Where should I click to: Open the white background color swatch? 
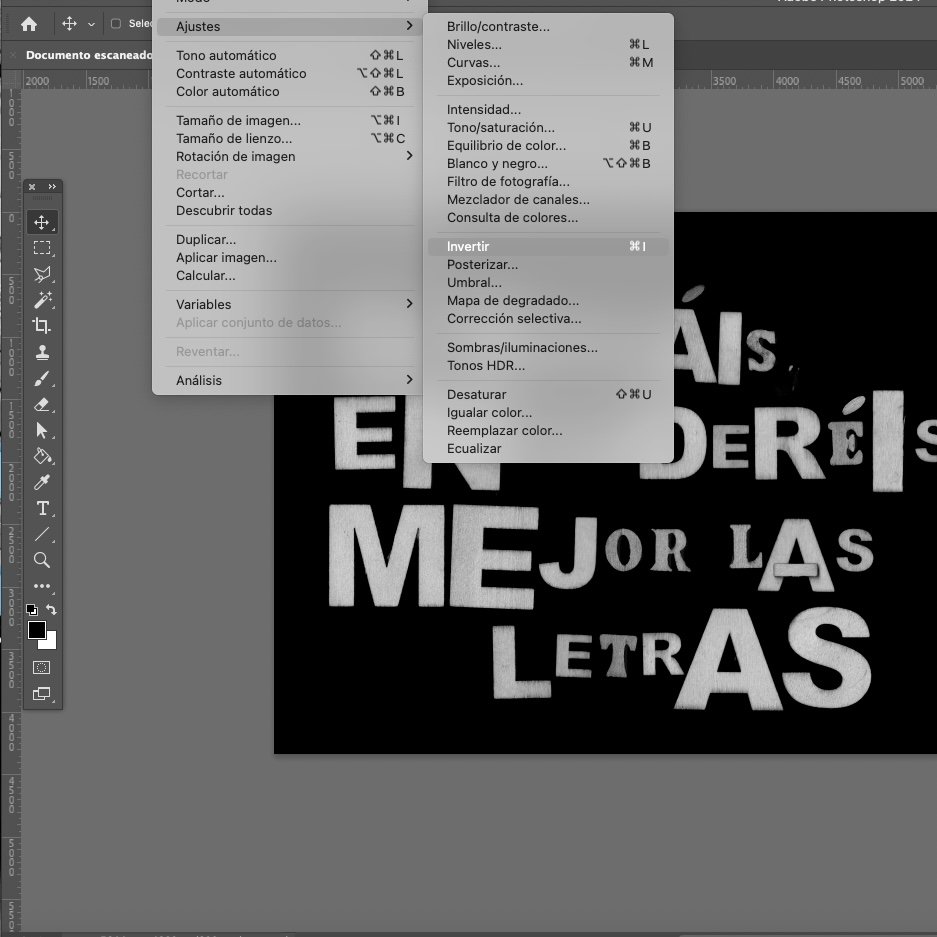point(50,642)
